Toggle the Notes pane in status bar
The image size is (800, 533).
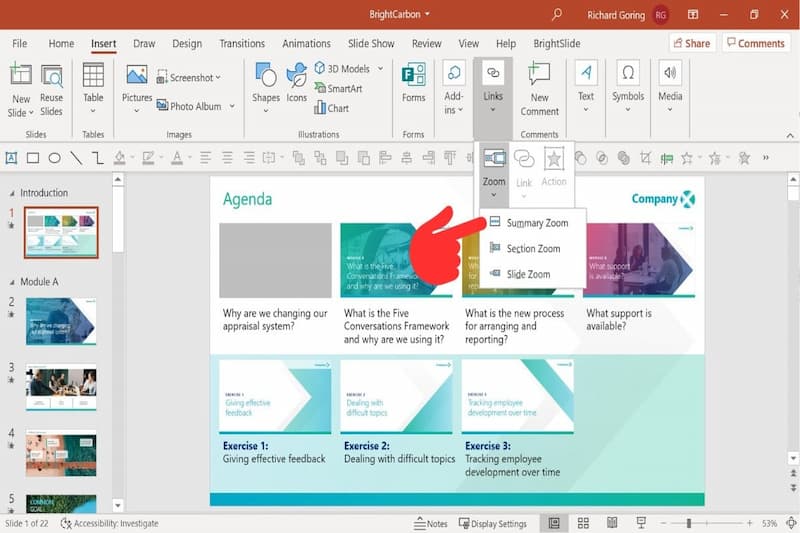point(431,523)
